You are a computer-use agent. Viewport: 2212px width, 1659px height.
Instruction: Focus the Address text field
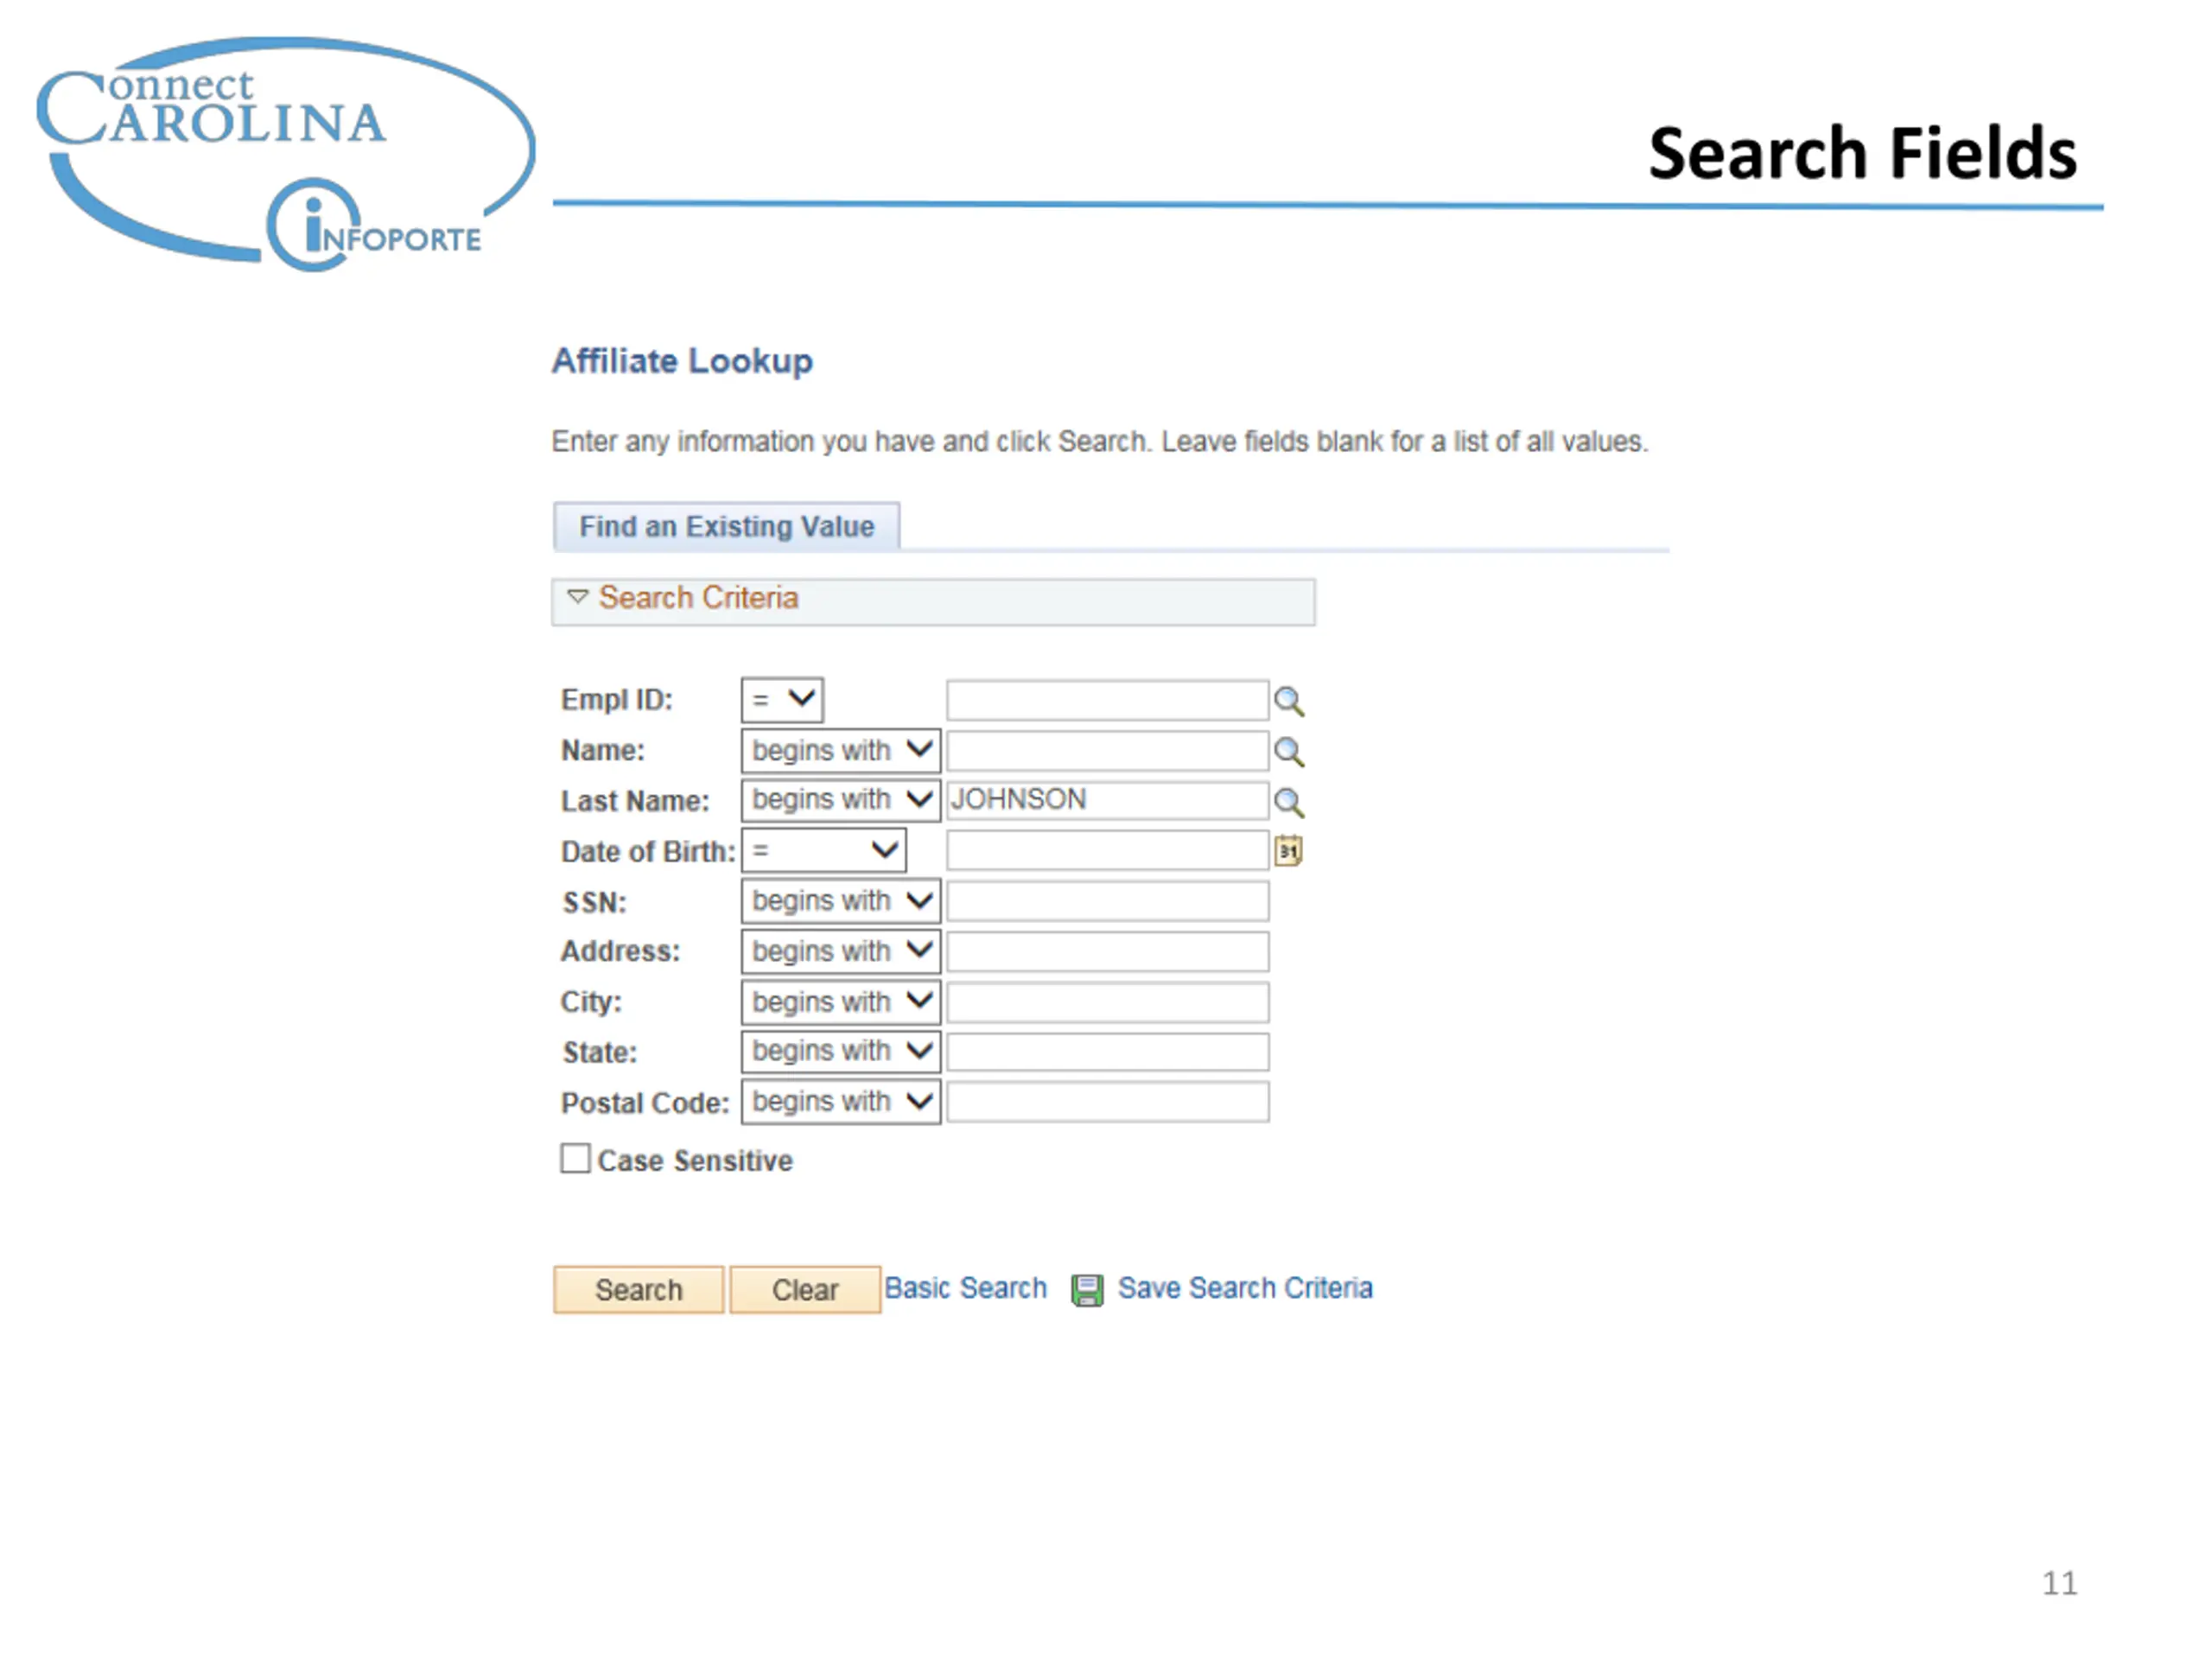point(1108,951)
